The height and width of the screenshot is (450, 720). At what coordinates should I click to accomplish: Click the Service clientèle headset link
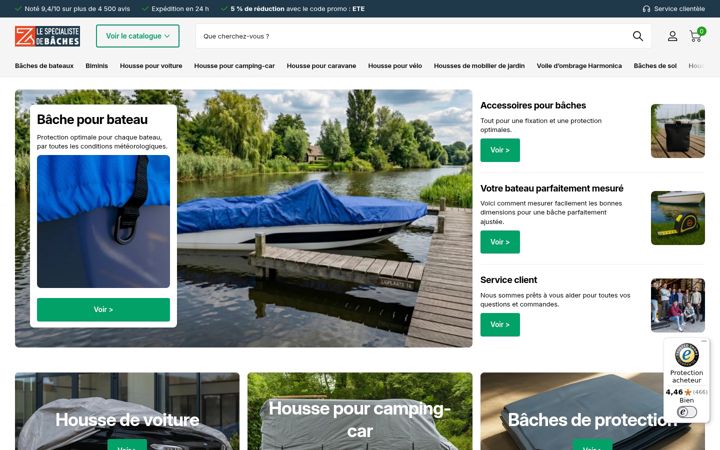[674, 9]
